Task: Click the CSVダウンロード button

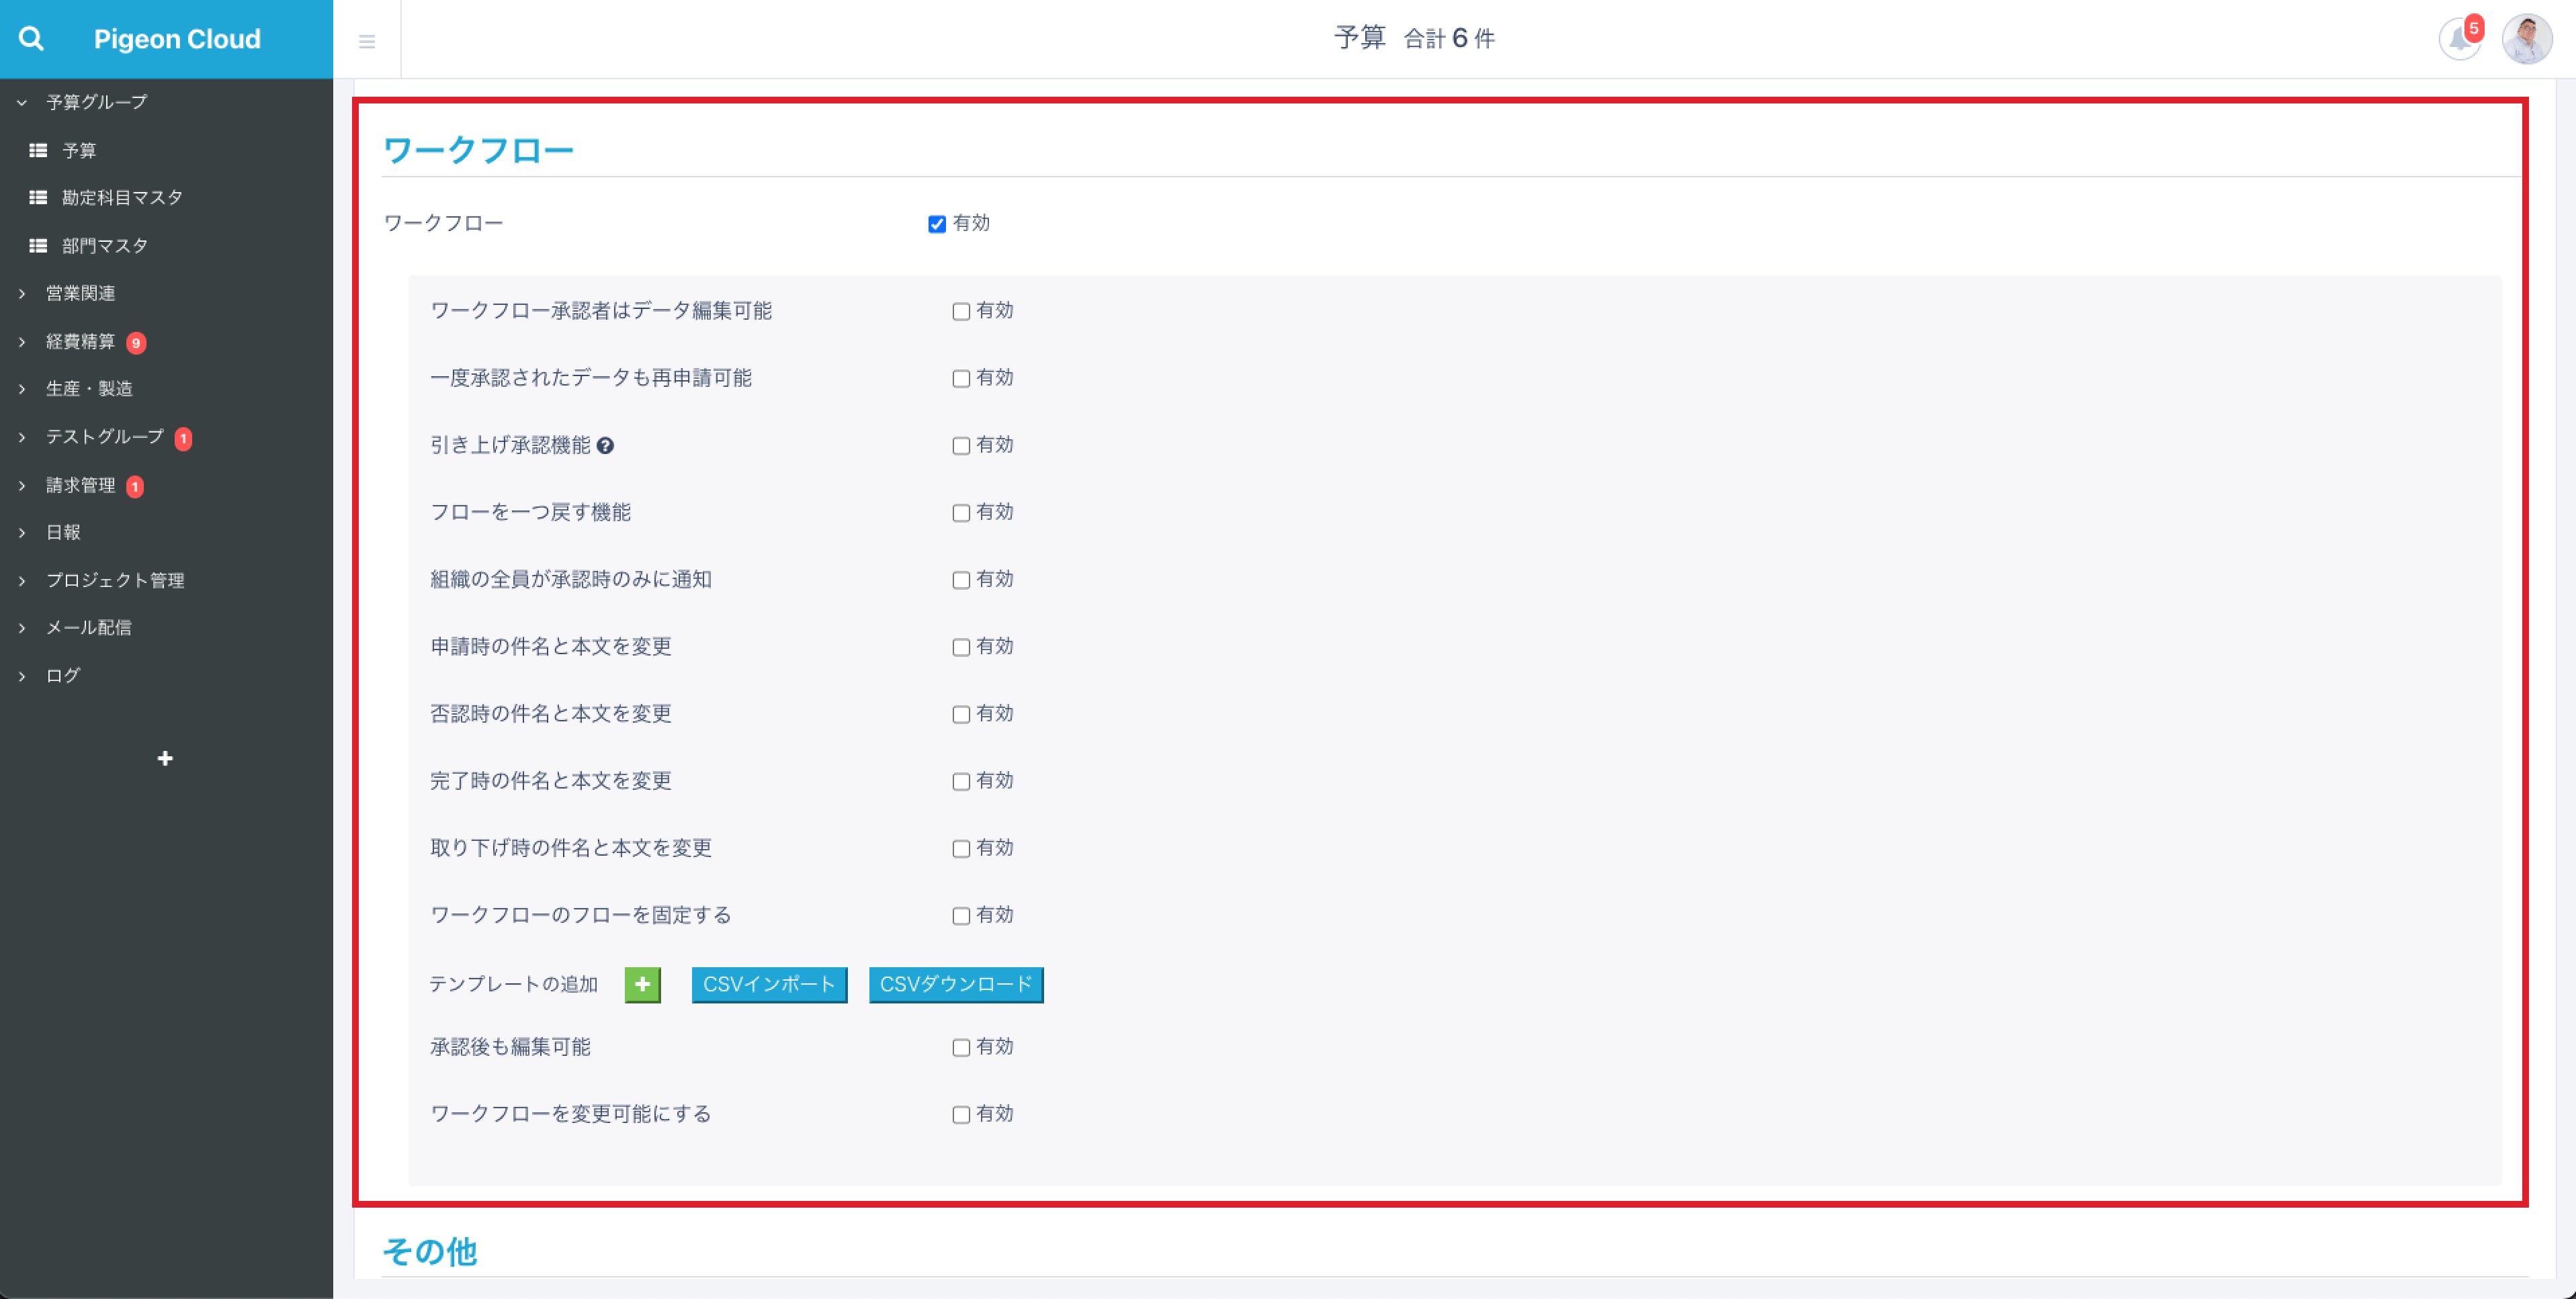Action: point(955,984)
